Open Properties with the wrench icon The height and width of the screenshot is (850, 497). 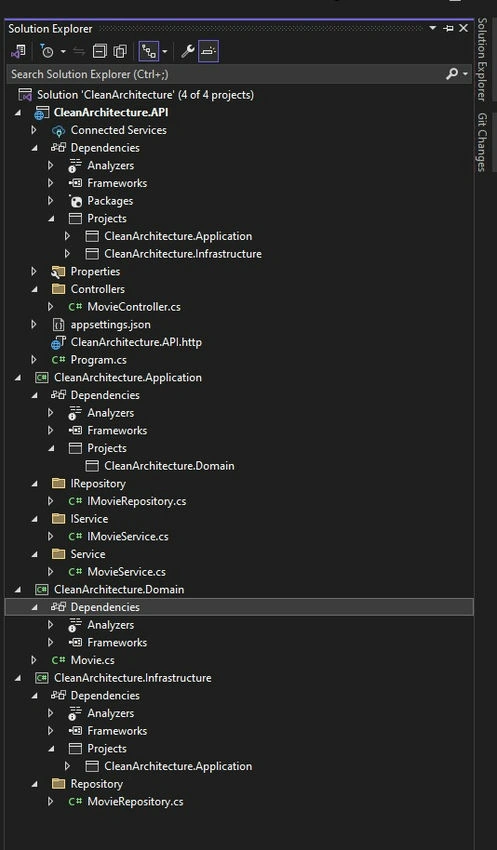pyautogui.click(x=188, y=51)
